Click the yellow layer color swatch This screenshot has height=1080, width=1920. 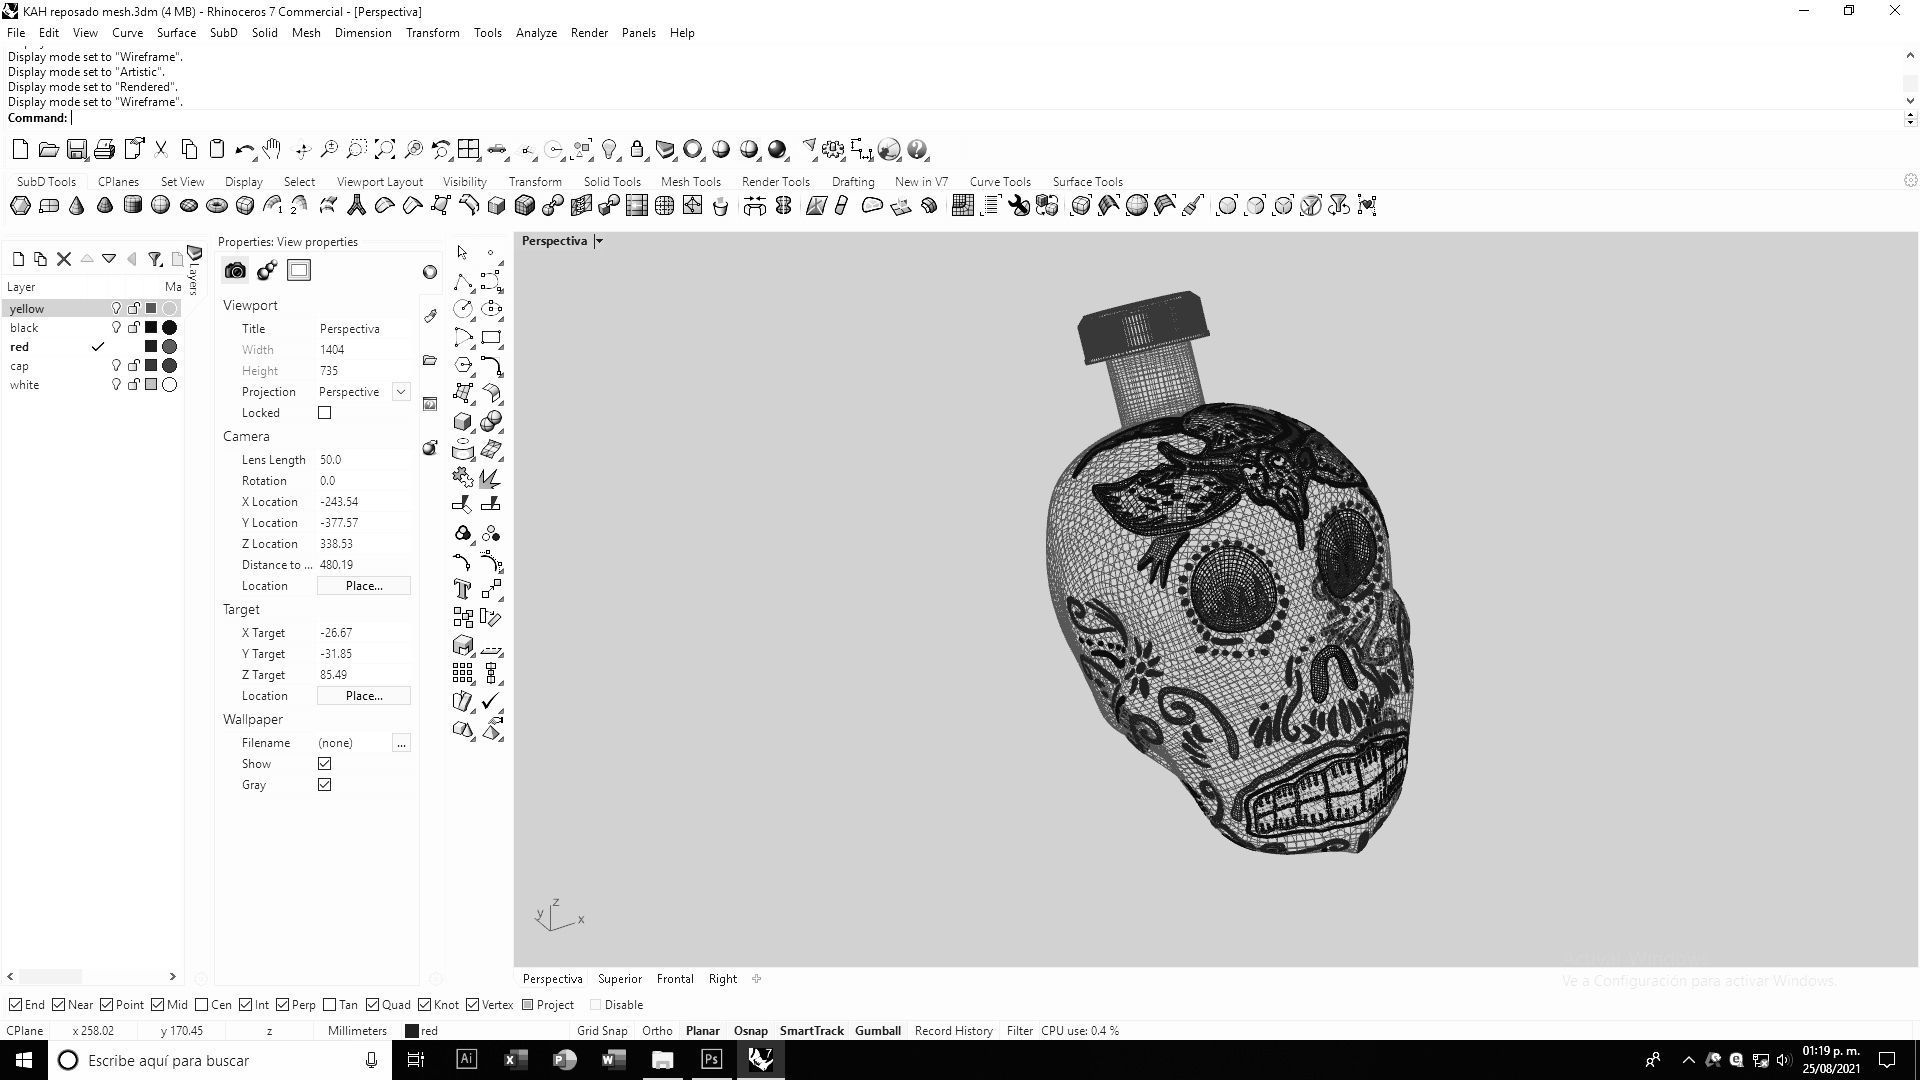pos(151,309)
